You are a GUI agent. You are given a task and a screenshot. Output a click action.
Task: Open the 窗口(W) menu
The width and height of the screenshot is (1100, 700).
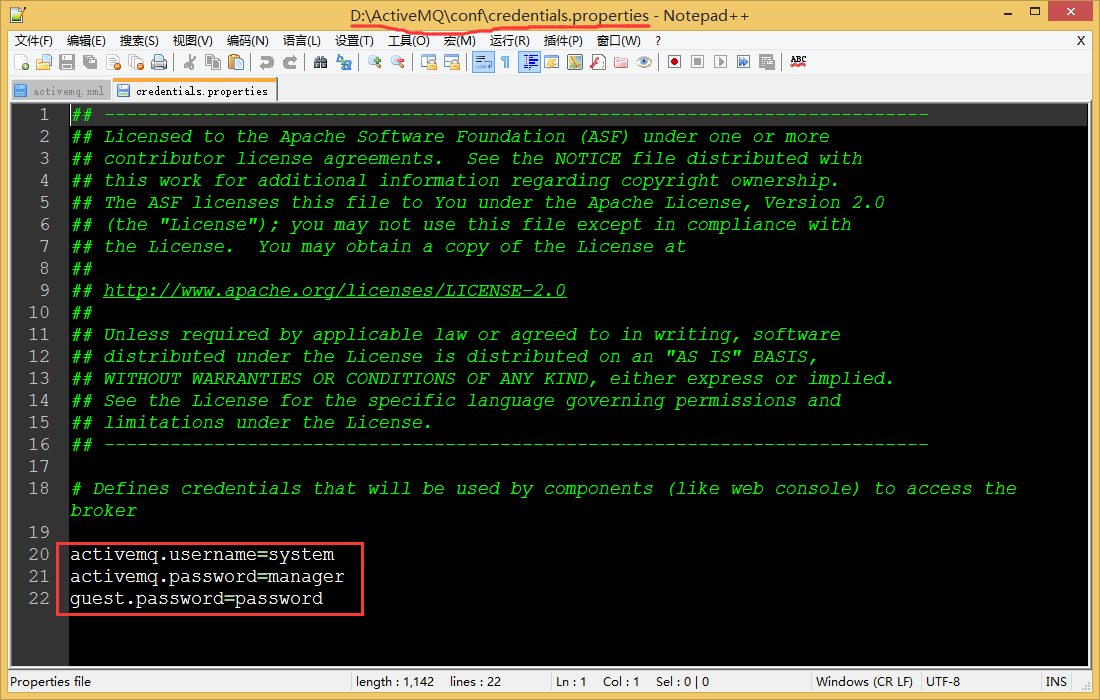[x=619, y=41]
